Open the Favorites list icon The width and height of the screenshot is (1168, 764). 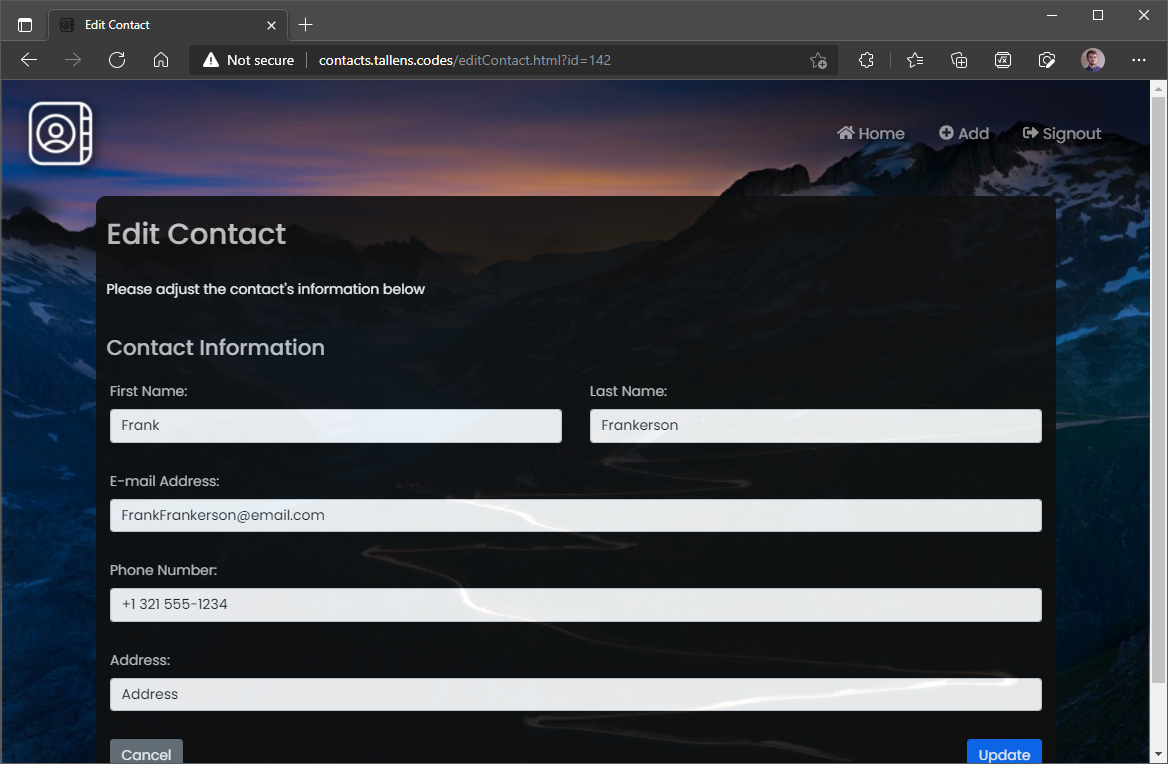[x=914, y=60]
